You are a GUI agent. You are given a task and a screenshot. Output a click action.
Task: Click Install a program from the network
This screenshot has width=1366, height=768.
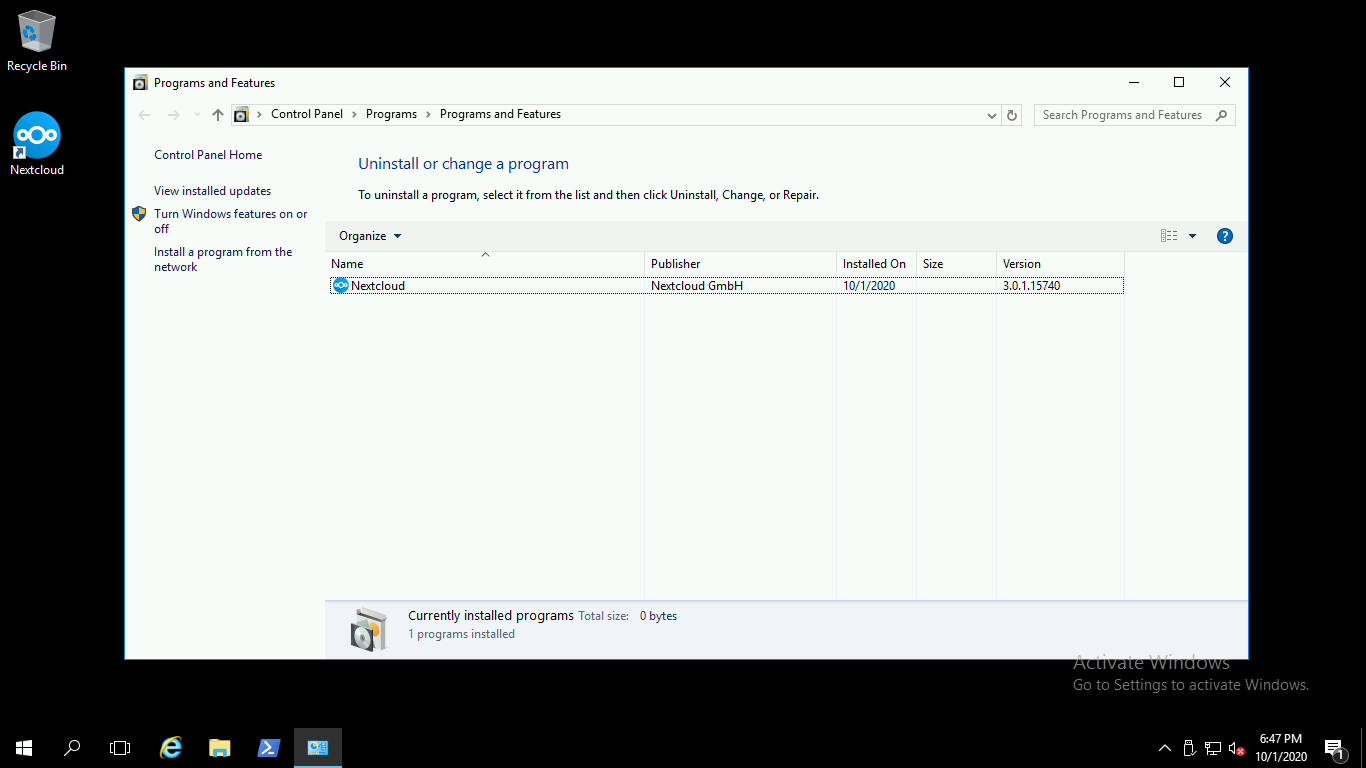pos(223,259)
